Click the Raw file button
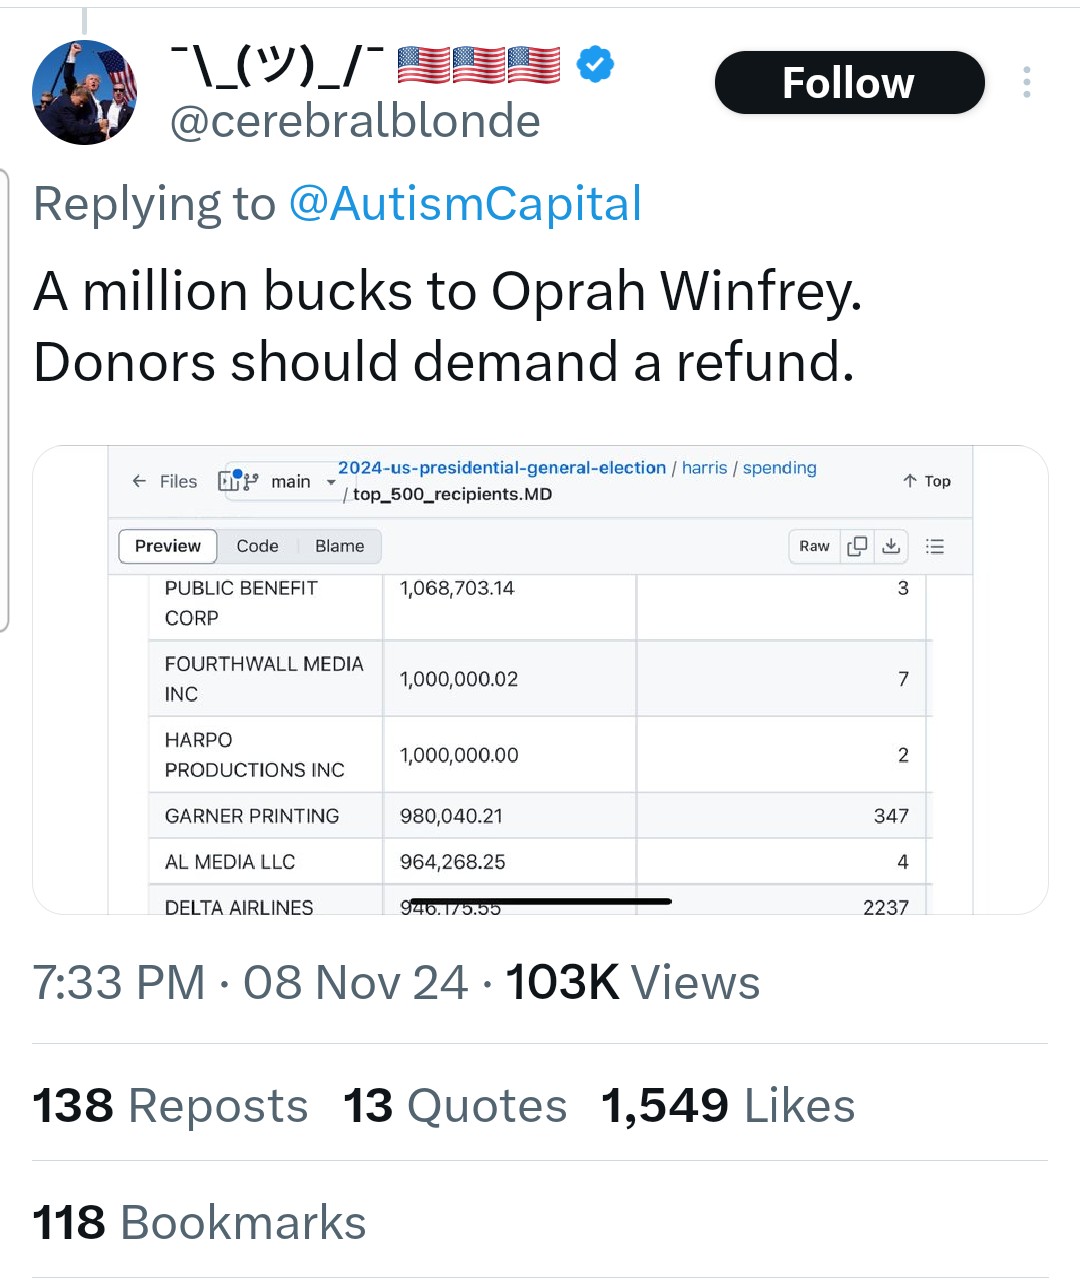Image resolution: width=1080 pixels, height=1281 pixels. (x=814, y=546)
